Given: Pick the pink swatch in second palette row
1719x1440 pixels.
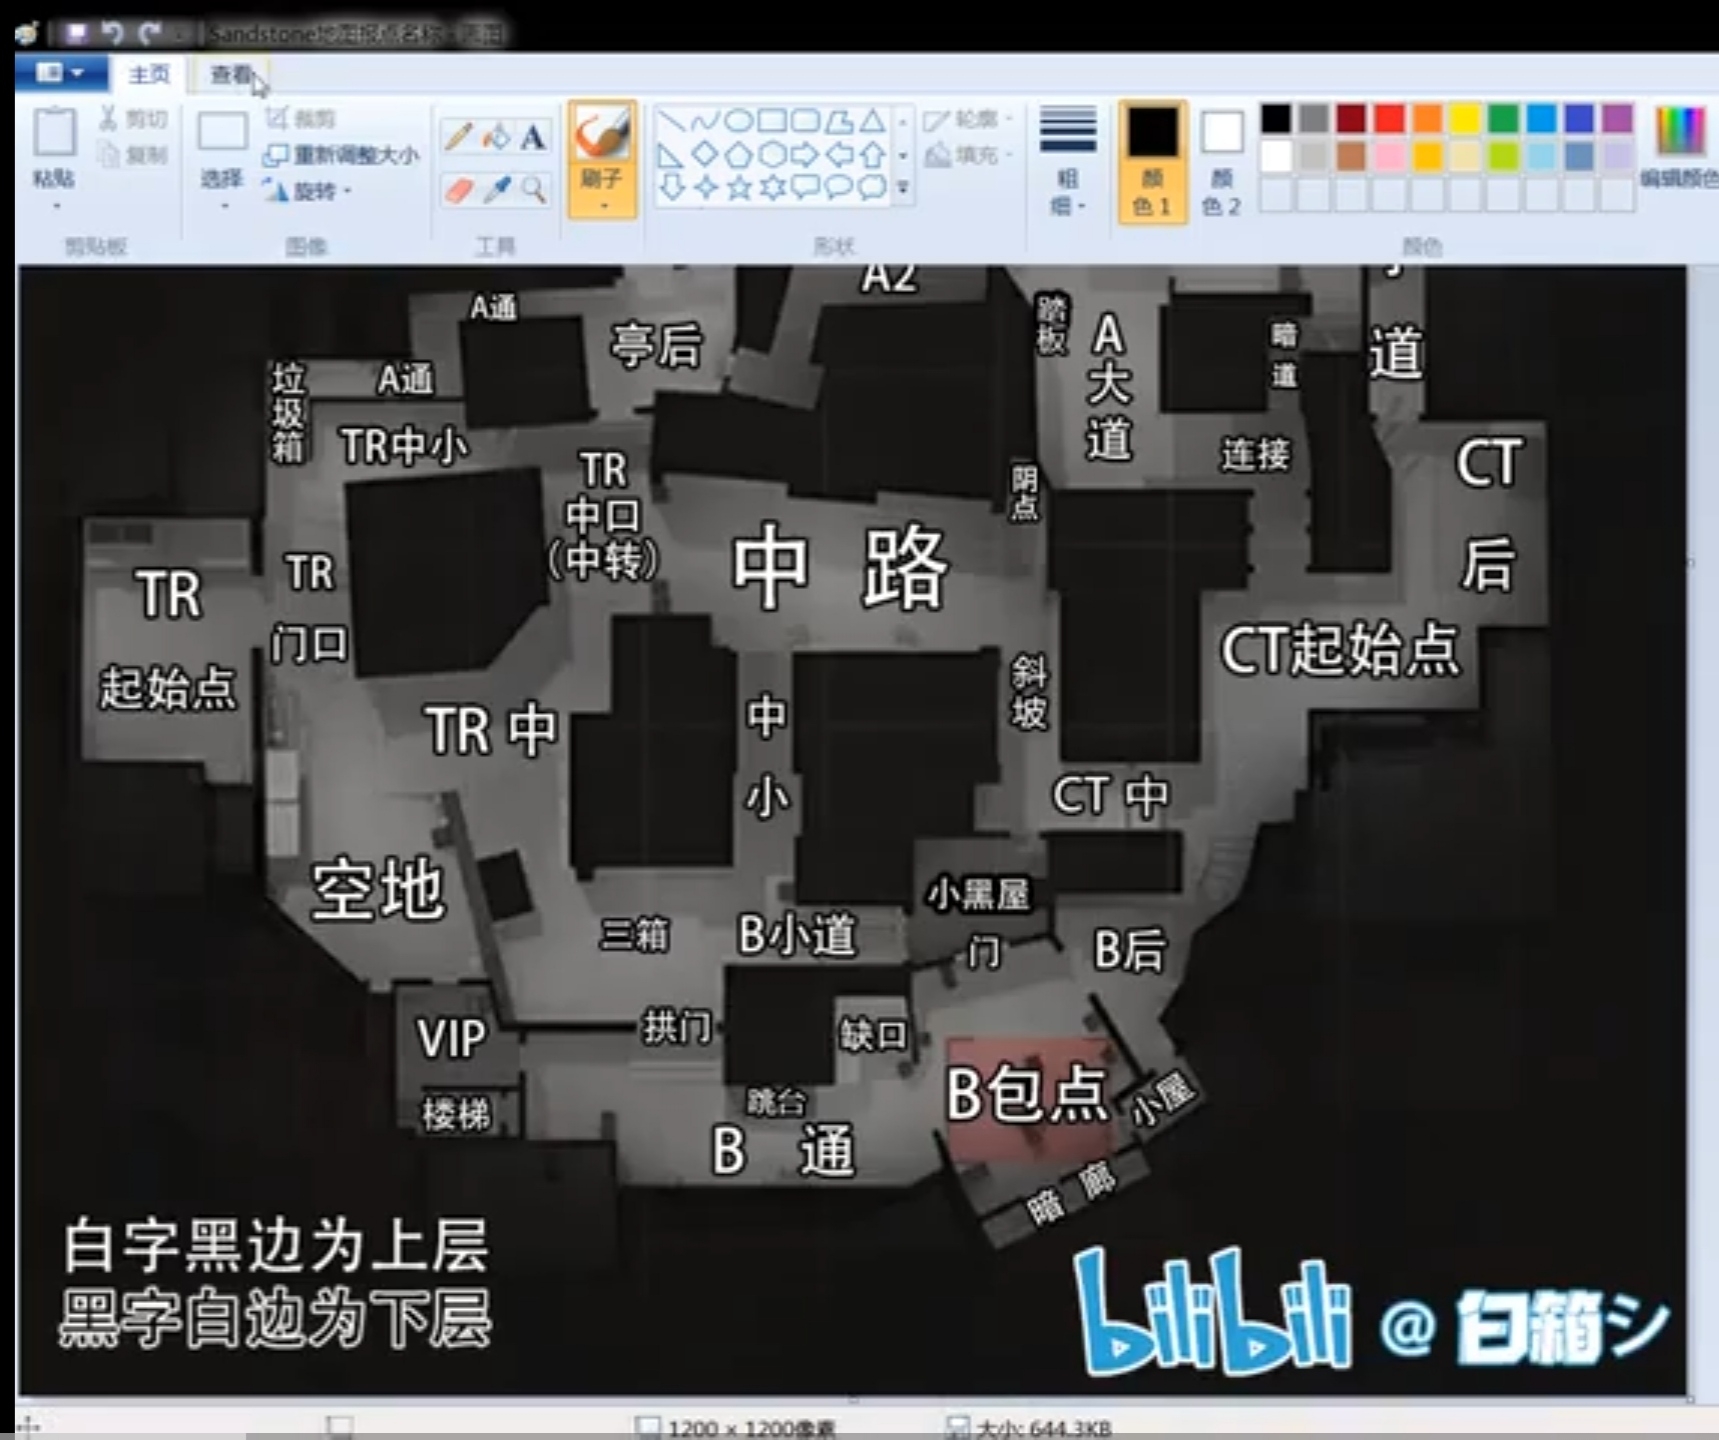Looking at the screenshot, I should pos(1389,156).
